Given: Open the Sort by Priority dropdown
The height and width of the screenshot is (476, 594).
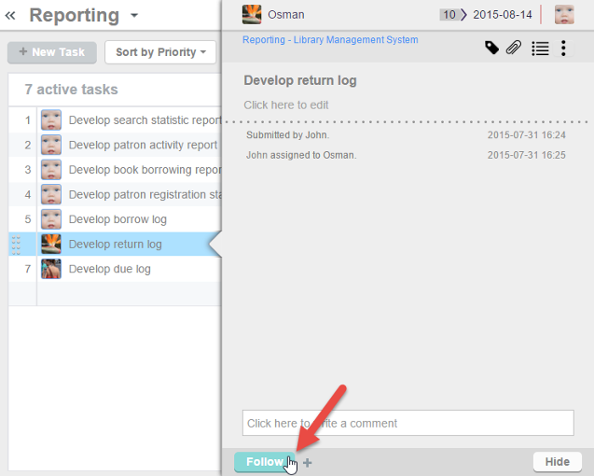Looking at the screenshot, I should 161,52.
